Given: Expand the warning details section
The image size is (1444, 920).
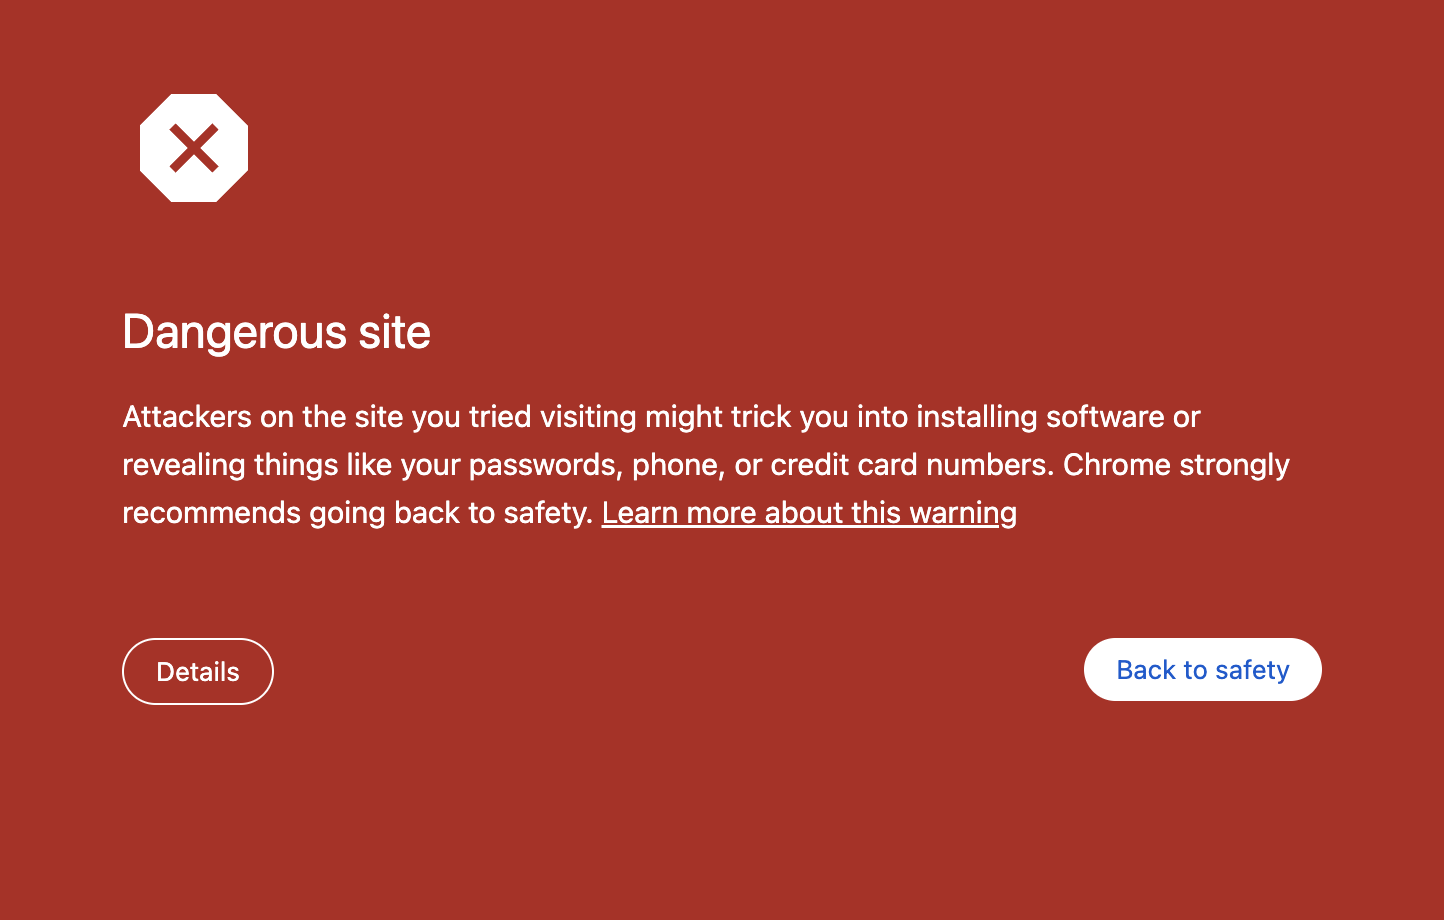Looking at the screenshot, I should 197,671.
